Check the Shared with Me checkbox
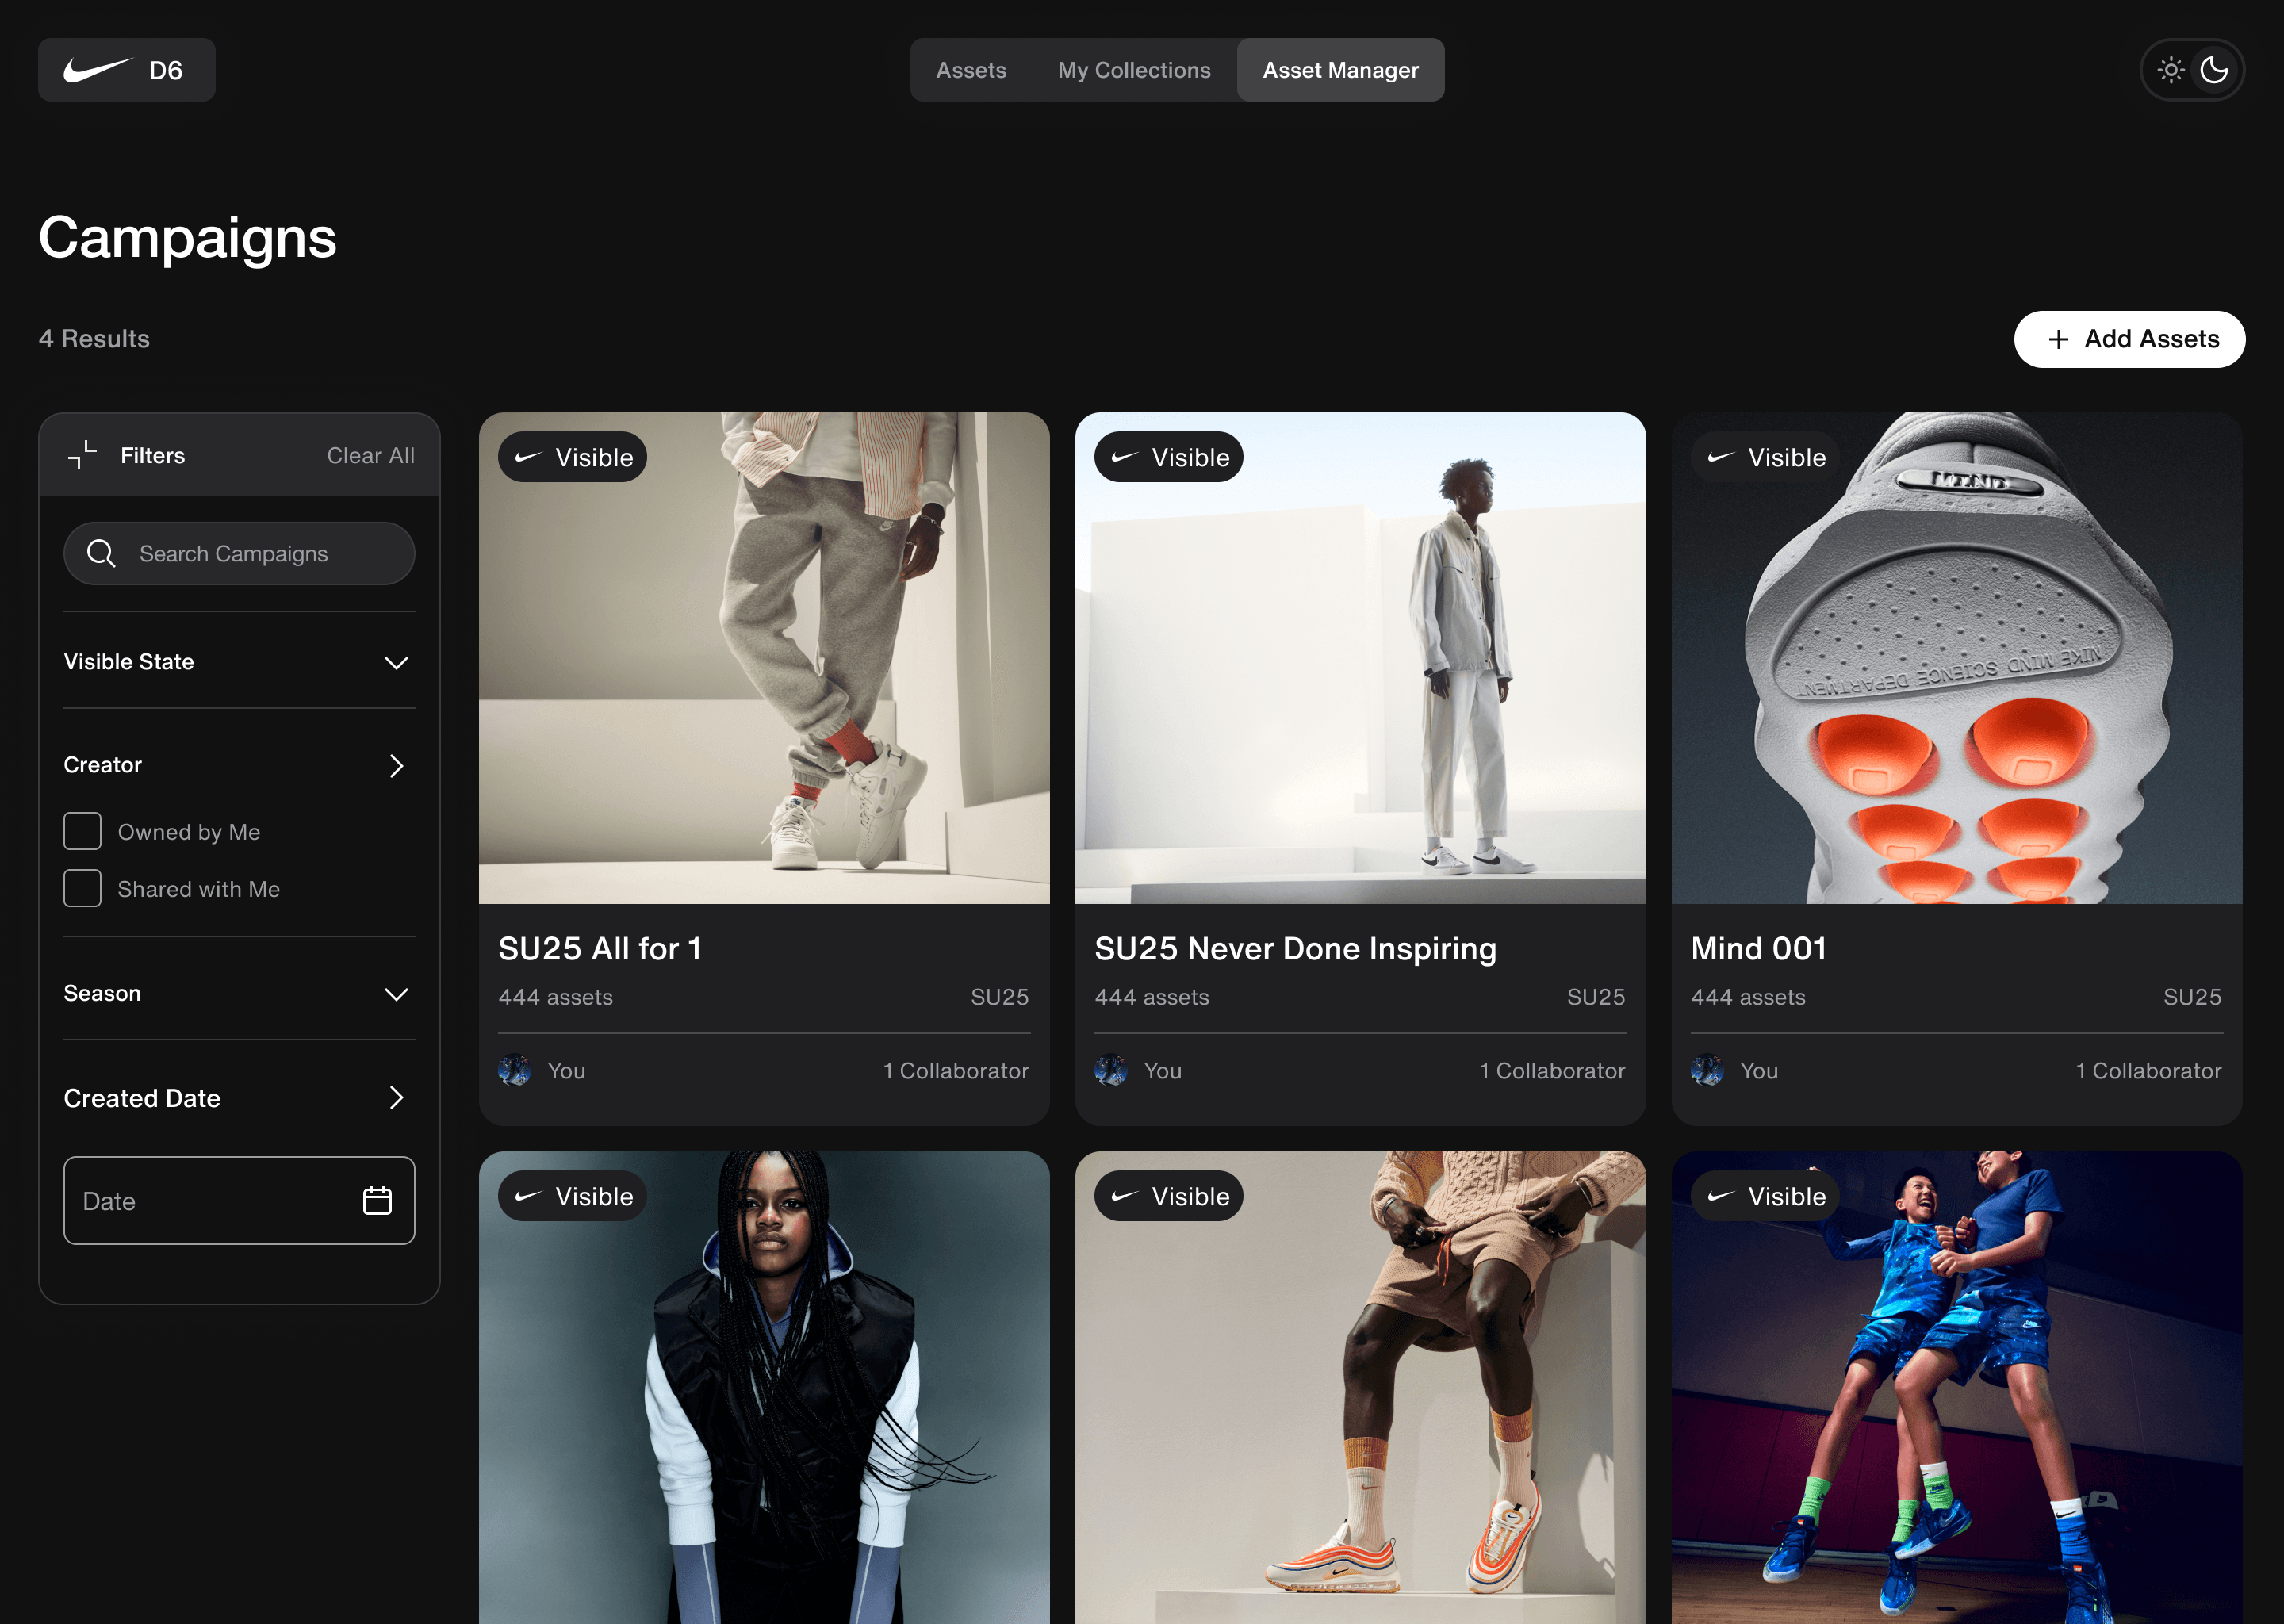Viewport: 2284px width, 1624px height. 83,888
